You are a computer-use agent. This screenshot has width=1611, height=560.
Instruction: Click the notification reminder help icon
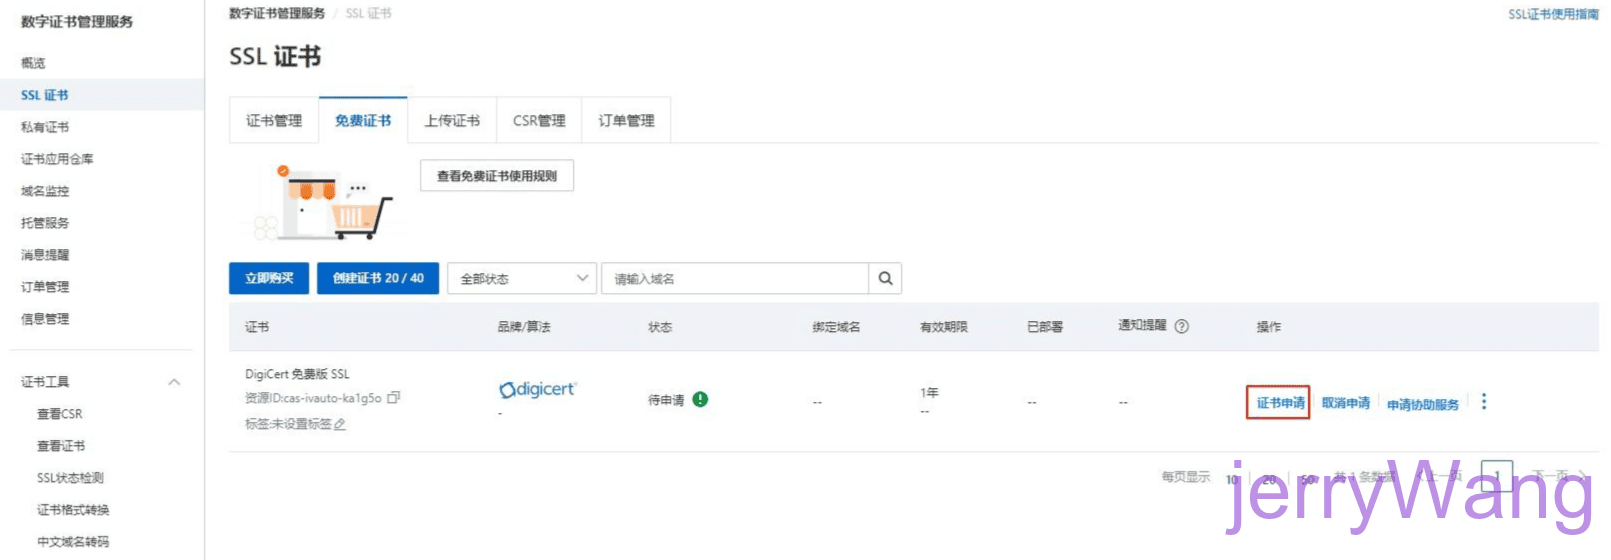(1181, 327)
